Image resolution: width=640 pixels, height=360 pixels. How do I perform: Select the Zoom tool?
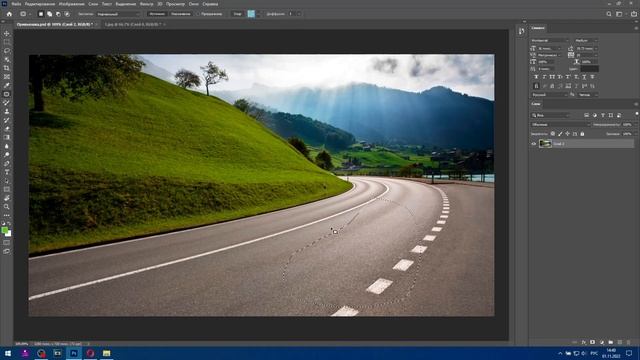7,207
